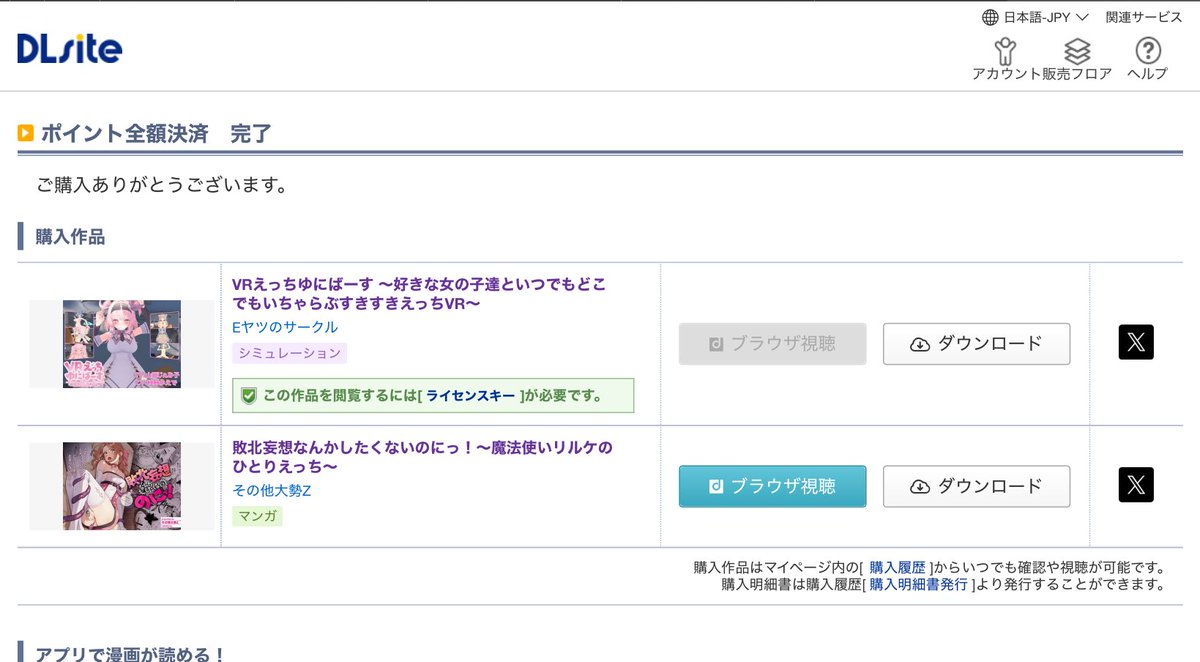Click the アプリで漫画が読める heading

[x=130, y=654]
